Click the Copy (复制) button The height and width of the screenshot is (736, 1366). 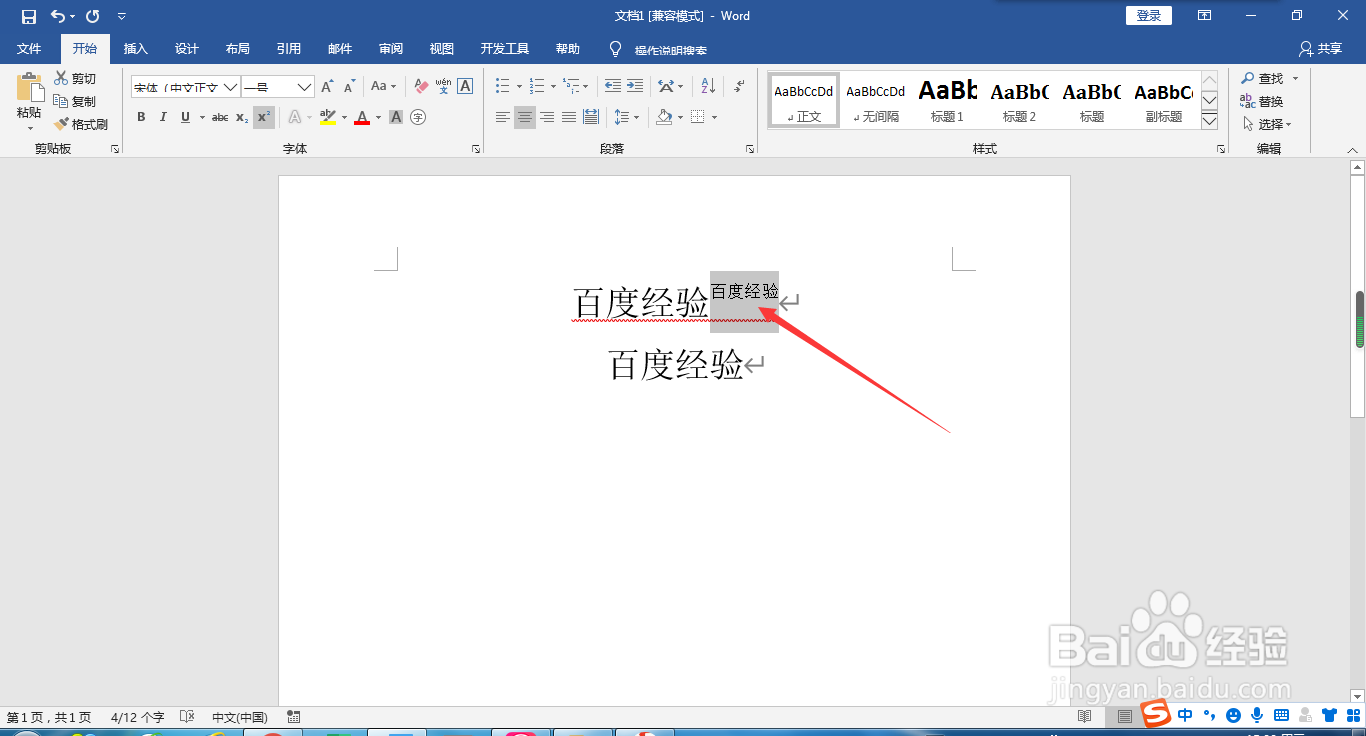[x=75, y=101]
